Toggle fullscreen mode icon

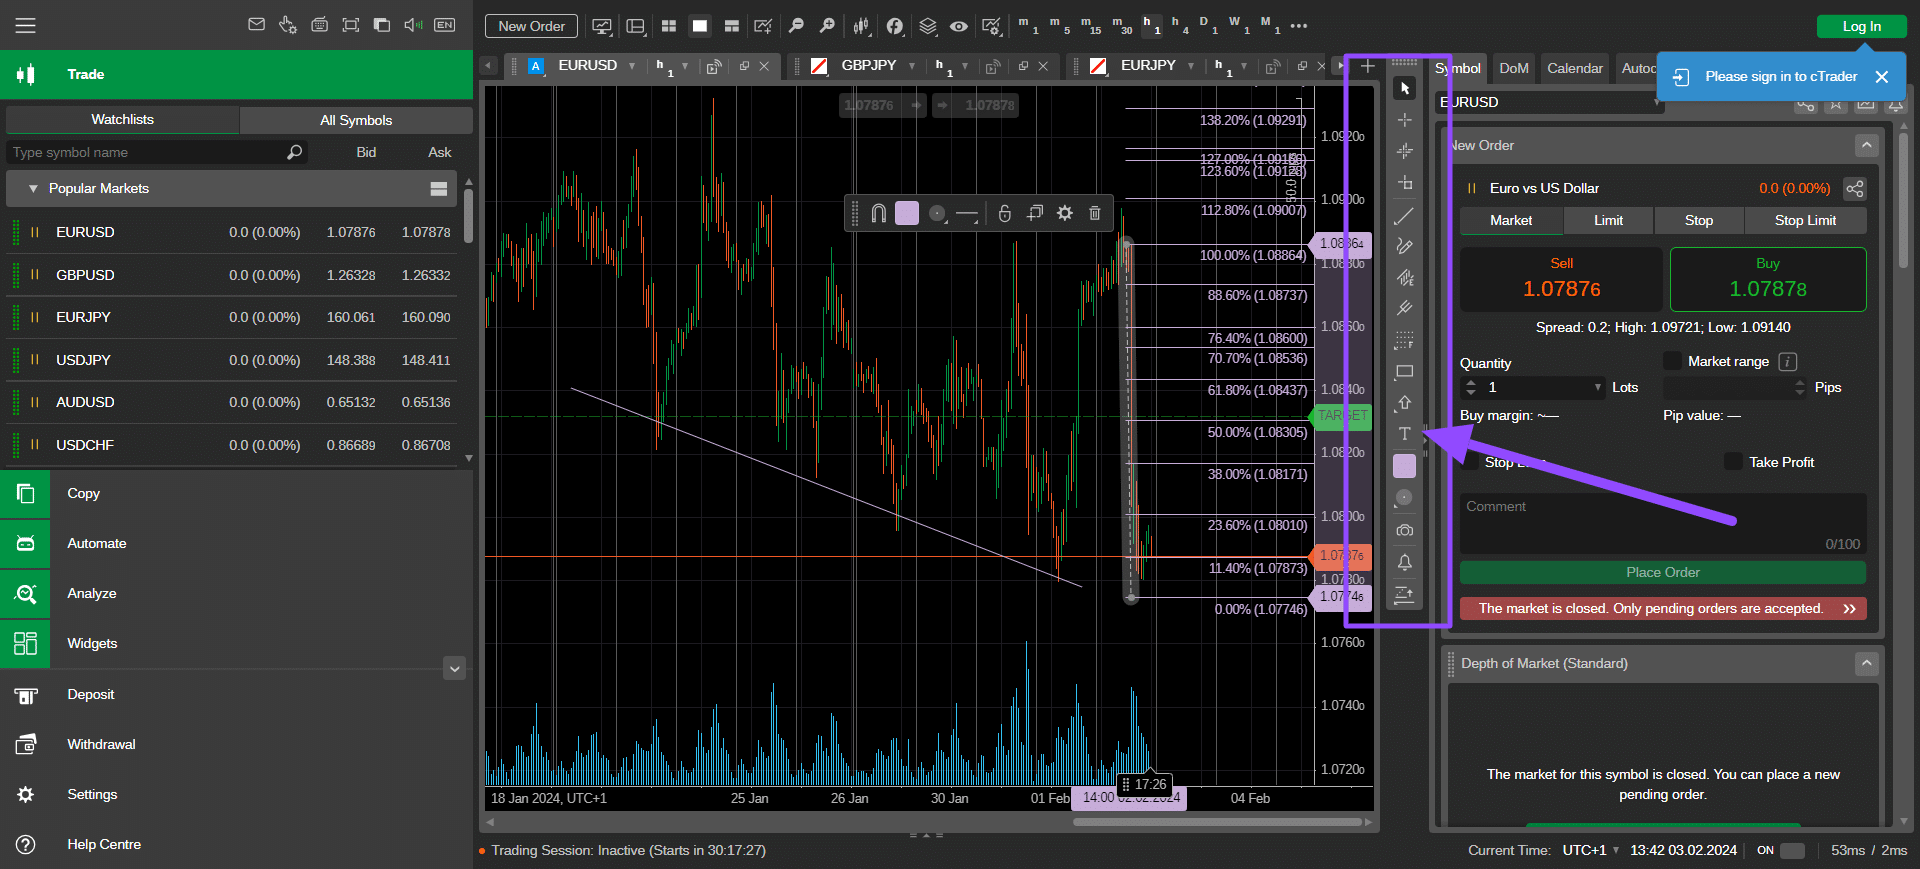point(351,25)
